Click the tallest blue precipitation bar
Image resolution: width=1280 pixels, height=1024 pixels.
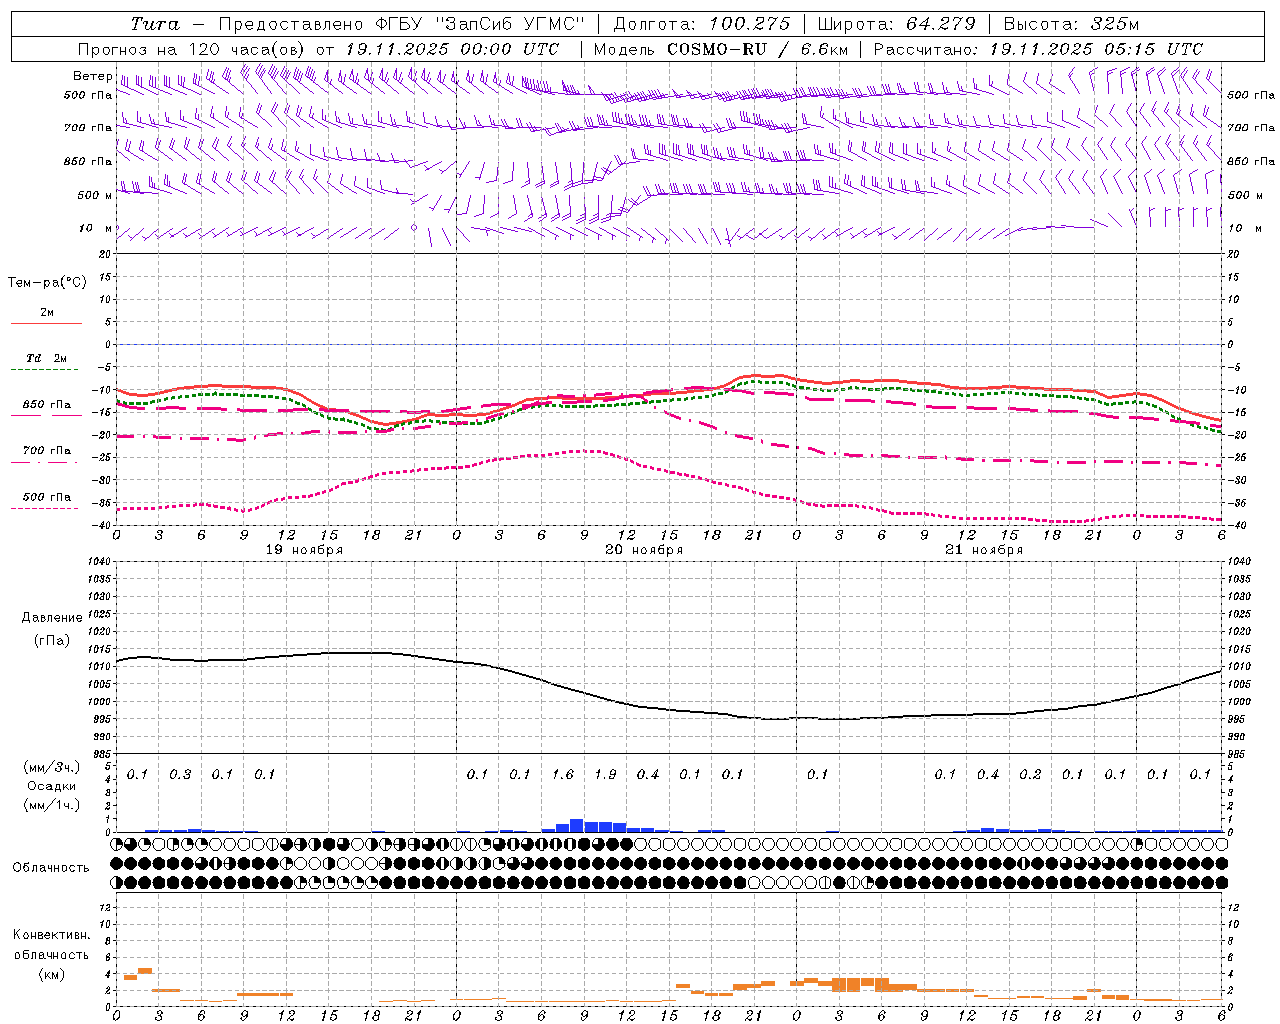point(576,825)
